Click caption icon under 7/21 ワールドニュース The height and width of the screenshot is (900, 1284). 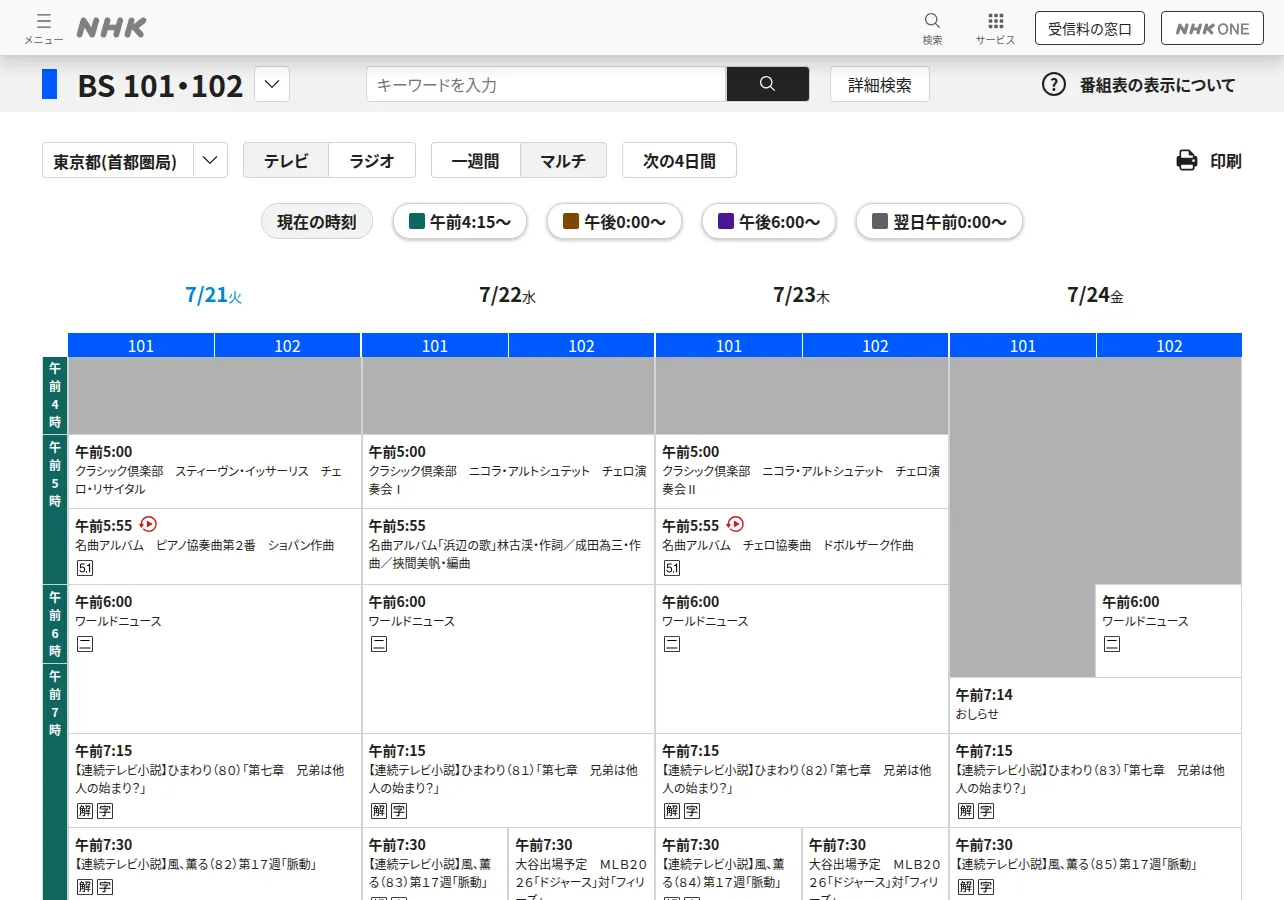point(85,644)
